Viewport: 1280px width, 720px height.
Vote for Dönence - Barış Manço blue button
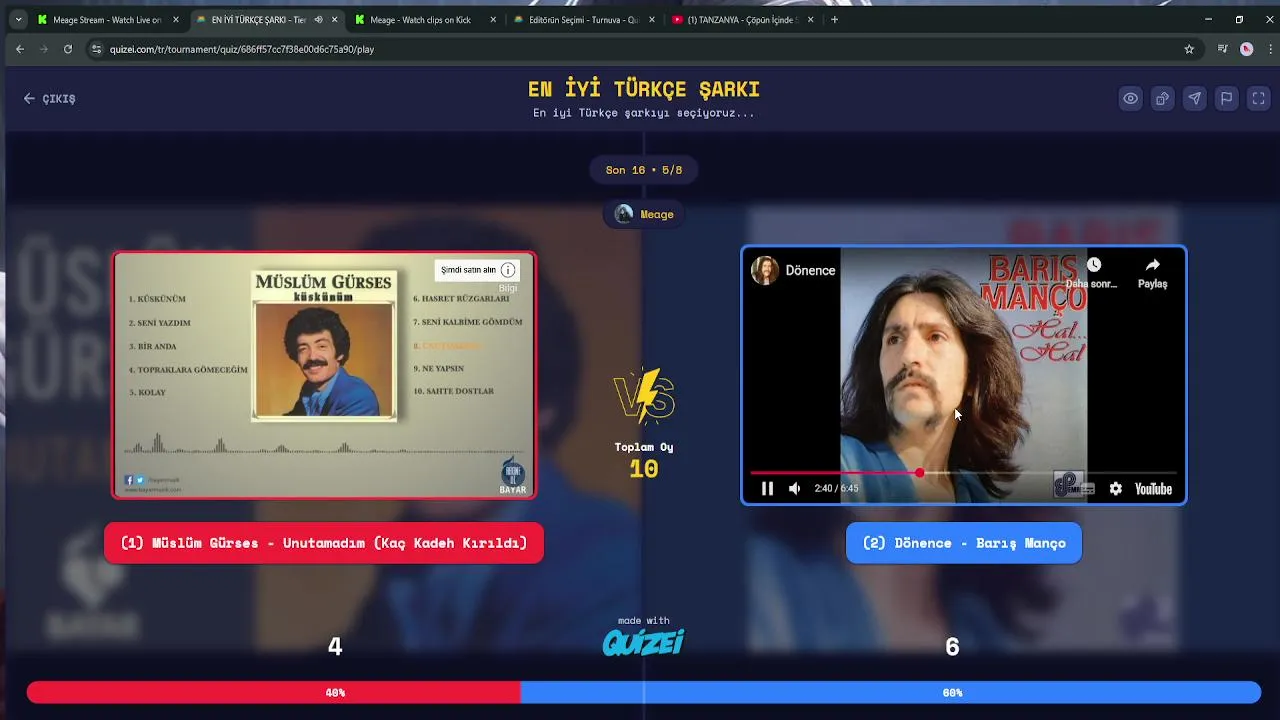[964, 543]
